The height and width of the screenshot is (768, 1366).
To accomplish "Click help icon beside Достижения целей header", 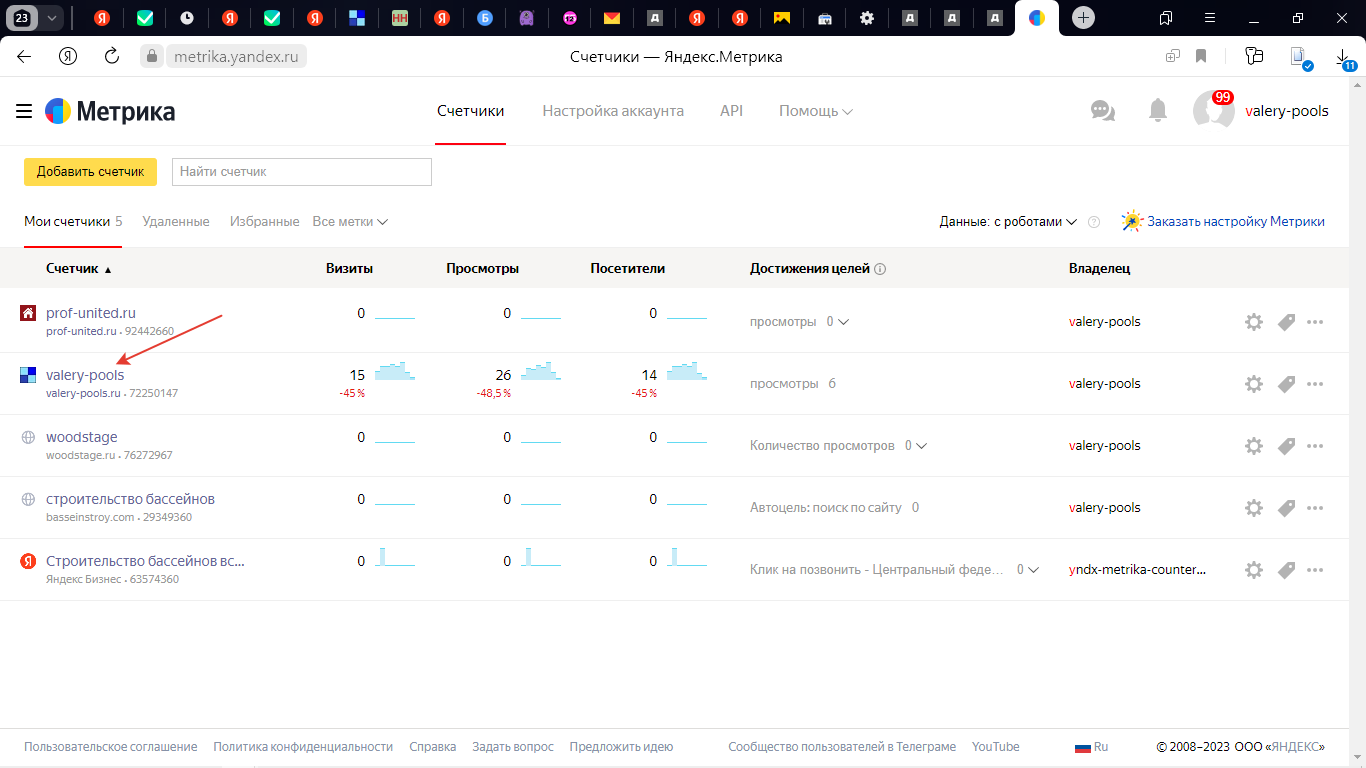I will [880, 269].
